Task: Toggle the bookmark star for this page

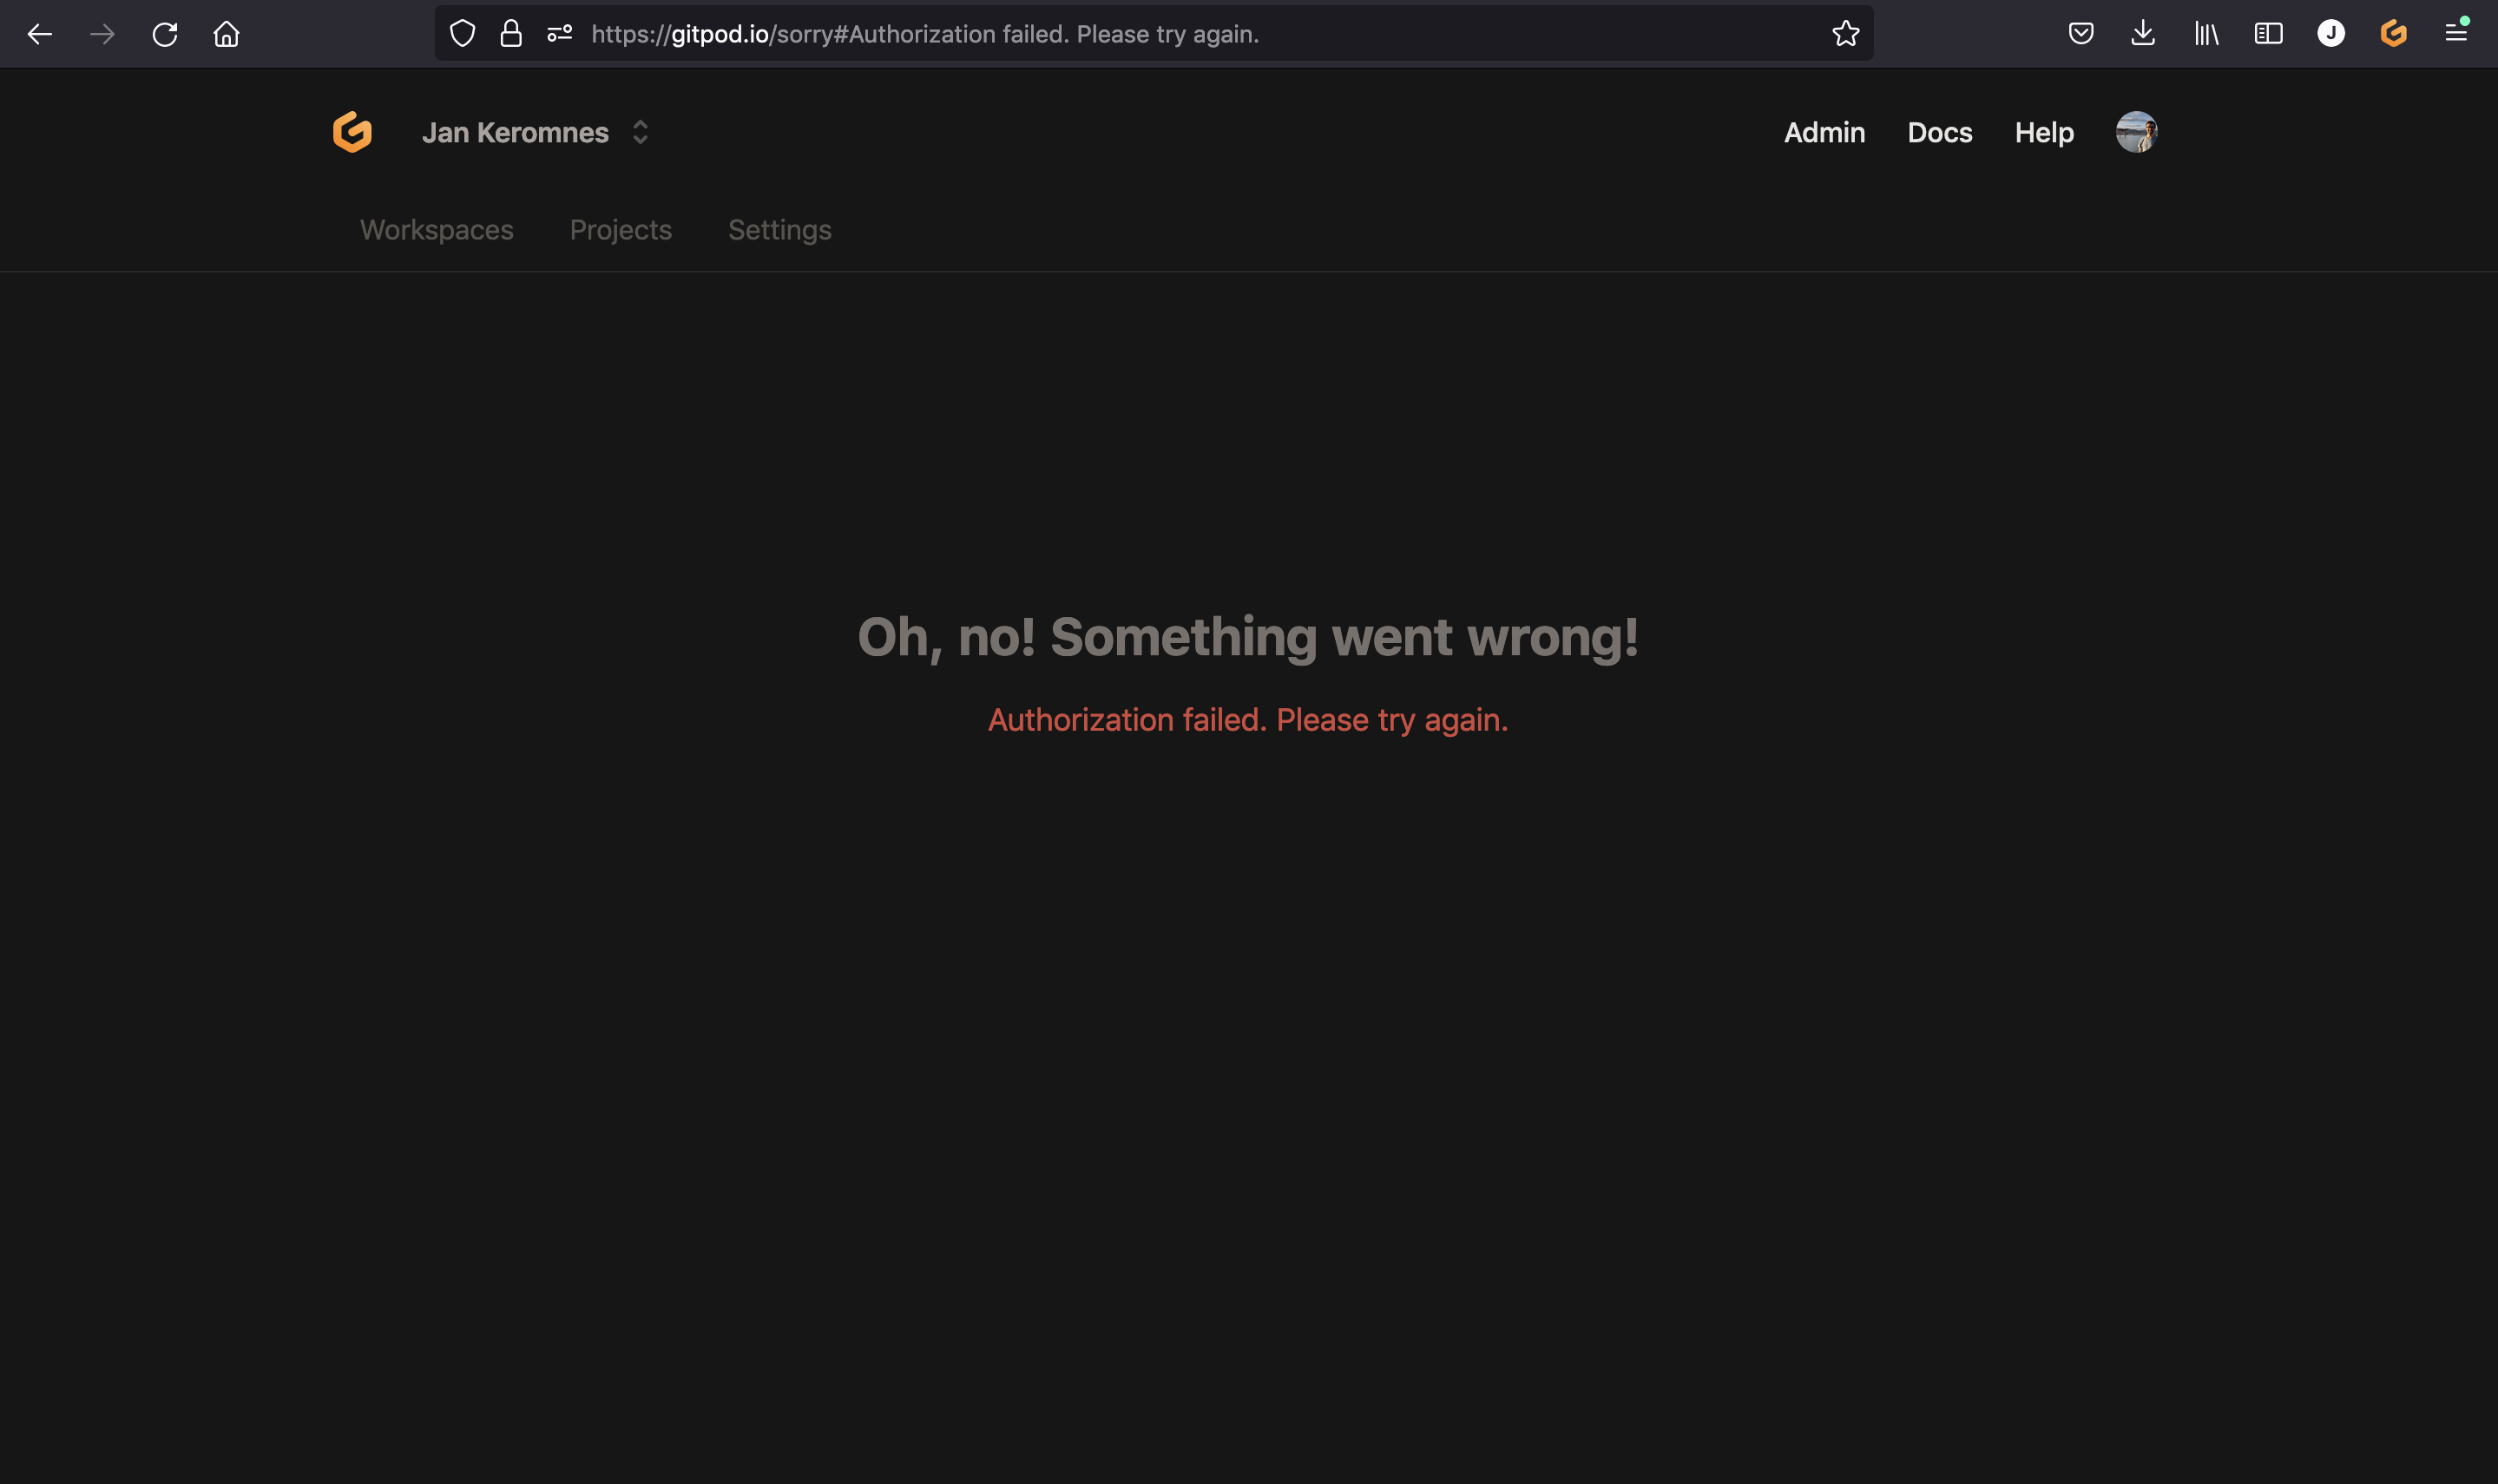Action: [x=1844, y=33]
